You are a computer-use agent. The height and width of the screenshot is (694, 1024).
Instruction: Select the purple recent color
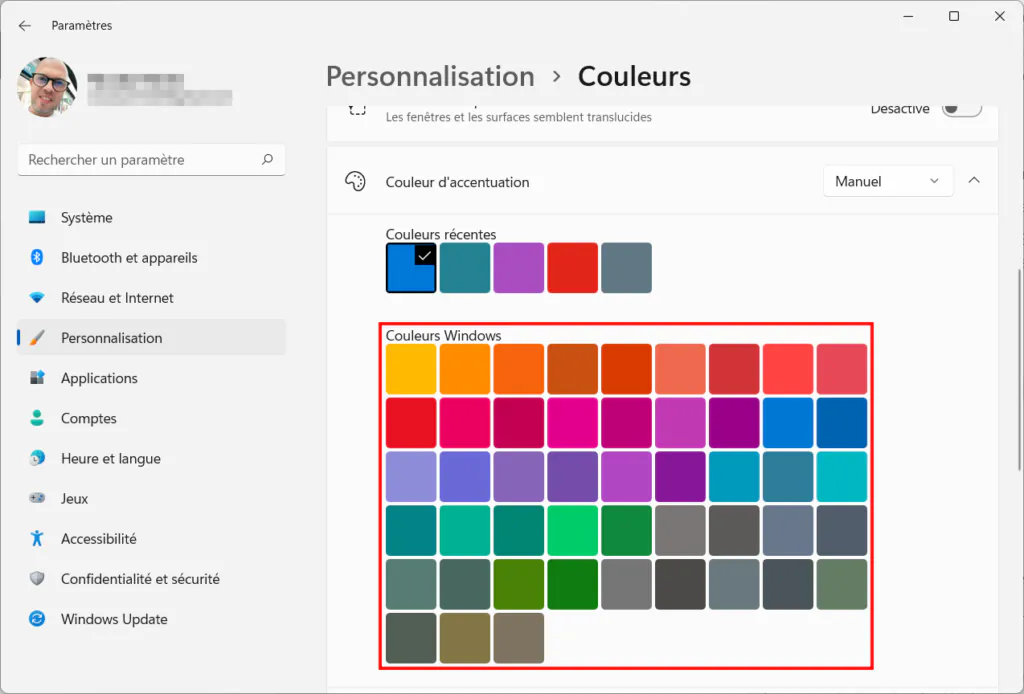point(519,268)
